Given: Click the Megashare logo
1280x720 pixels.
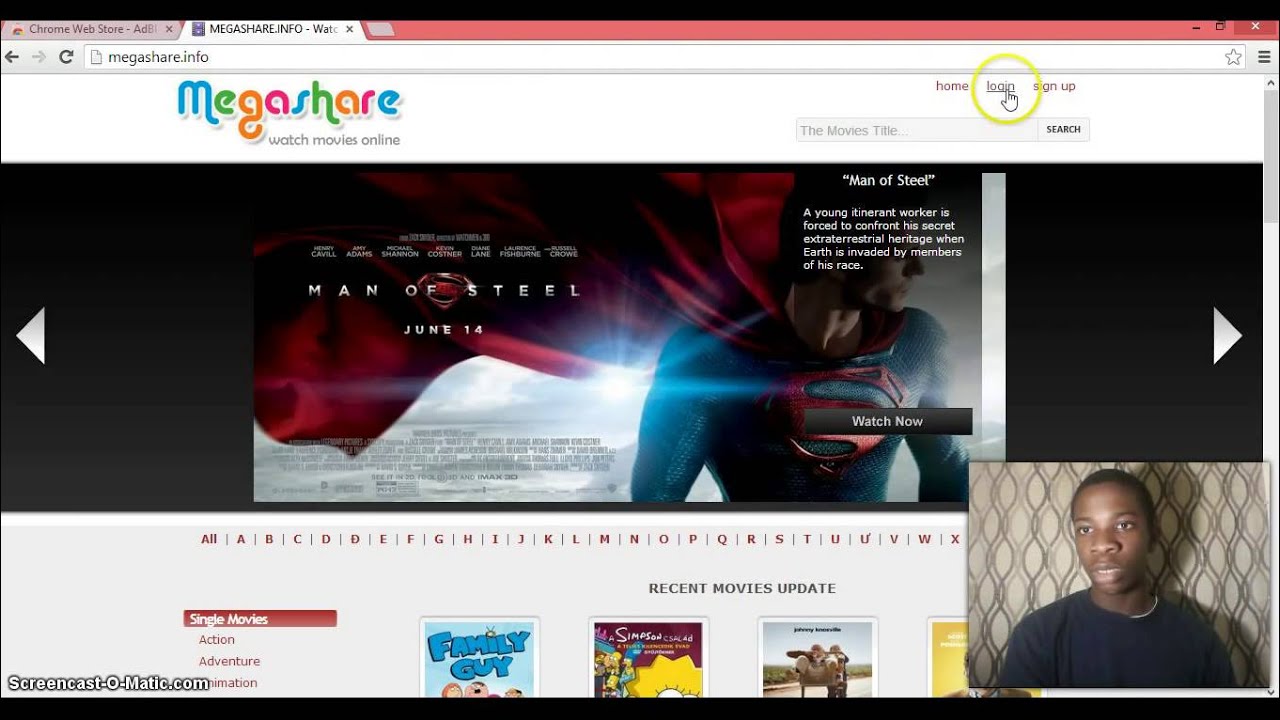Looking at the screenshot, I should coord(290,112).
